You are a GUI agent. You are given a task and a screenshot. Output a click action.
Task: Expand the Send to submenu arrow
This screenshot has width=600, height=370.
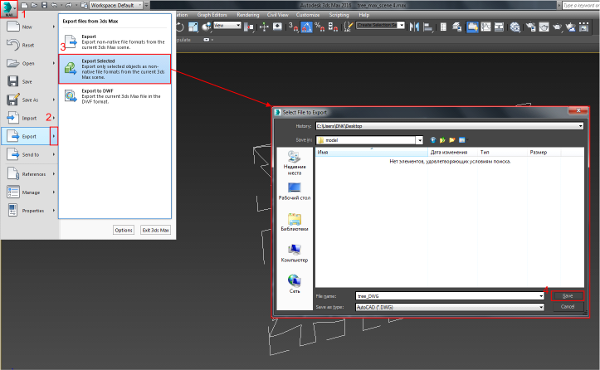point(54,155)
